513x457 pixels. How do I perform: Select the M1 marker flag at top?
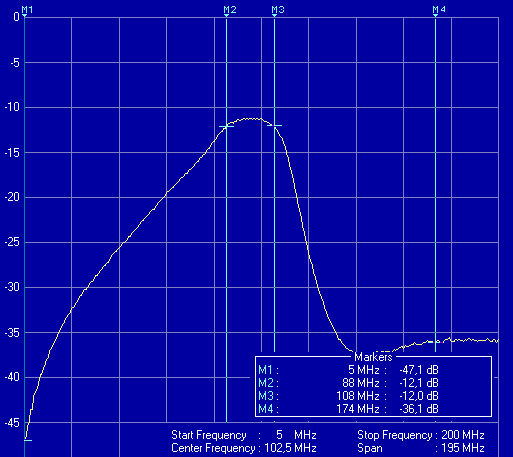tap(27, 10)
